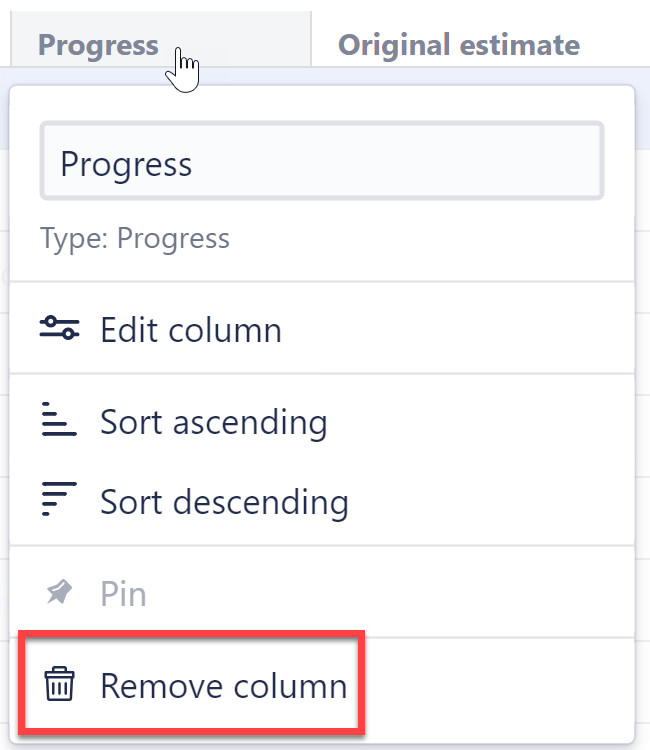Screen dimensions: 650x750
Task: Click empty menu space right of Remove column
Action: (500, 685)
